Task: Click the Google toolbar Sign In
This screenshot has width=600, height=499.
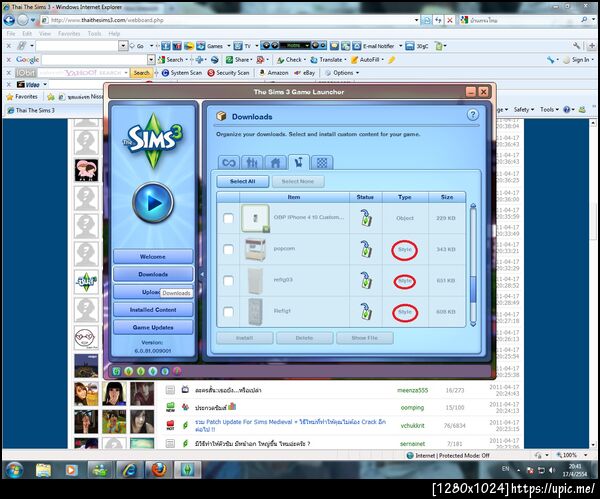Action: pyautogui.click(x=578, y=60)
